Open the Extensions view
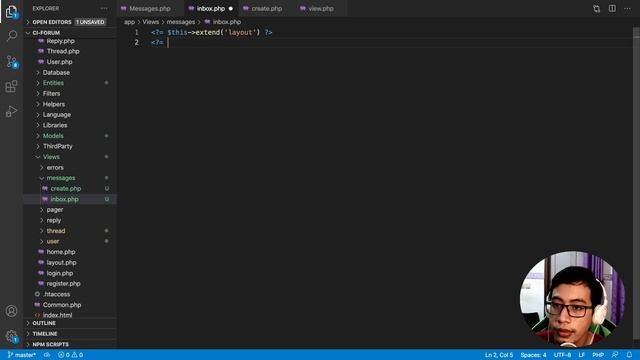The width and height of the screenshot is (640, 360). [x=11, y=87]
